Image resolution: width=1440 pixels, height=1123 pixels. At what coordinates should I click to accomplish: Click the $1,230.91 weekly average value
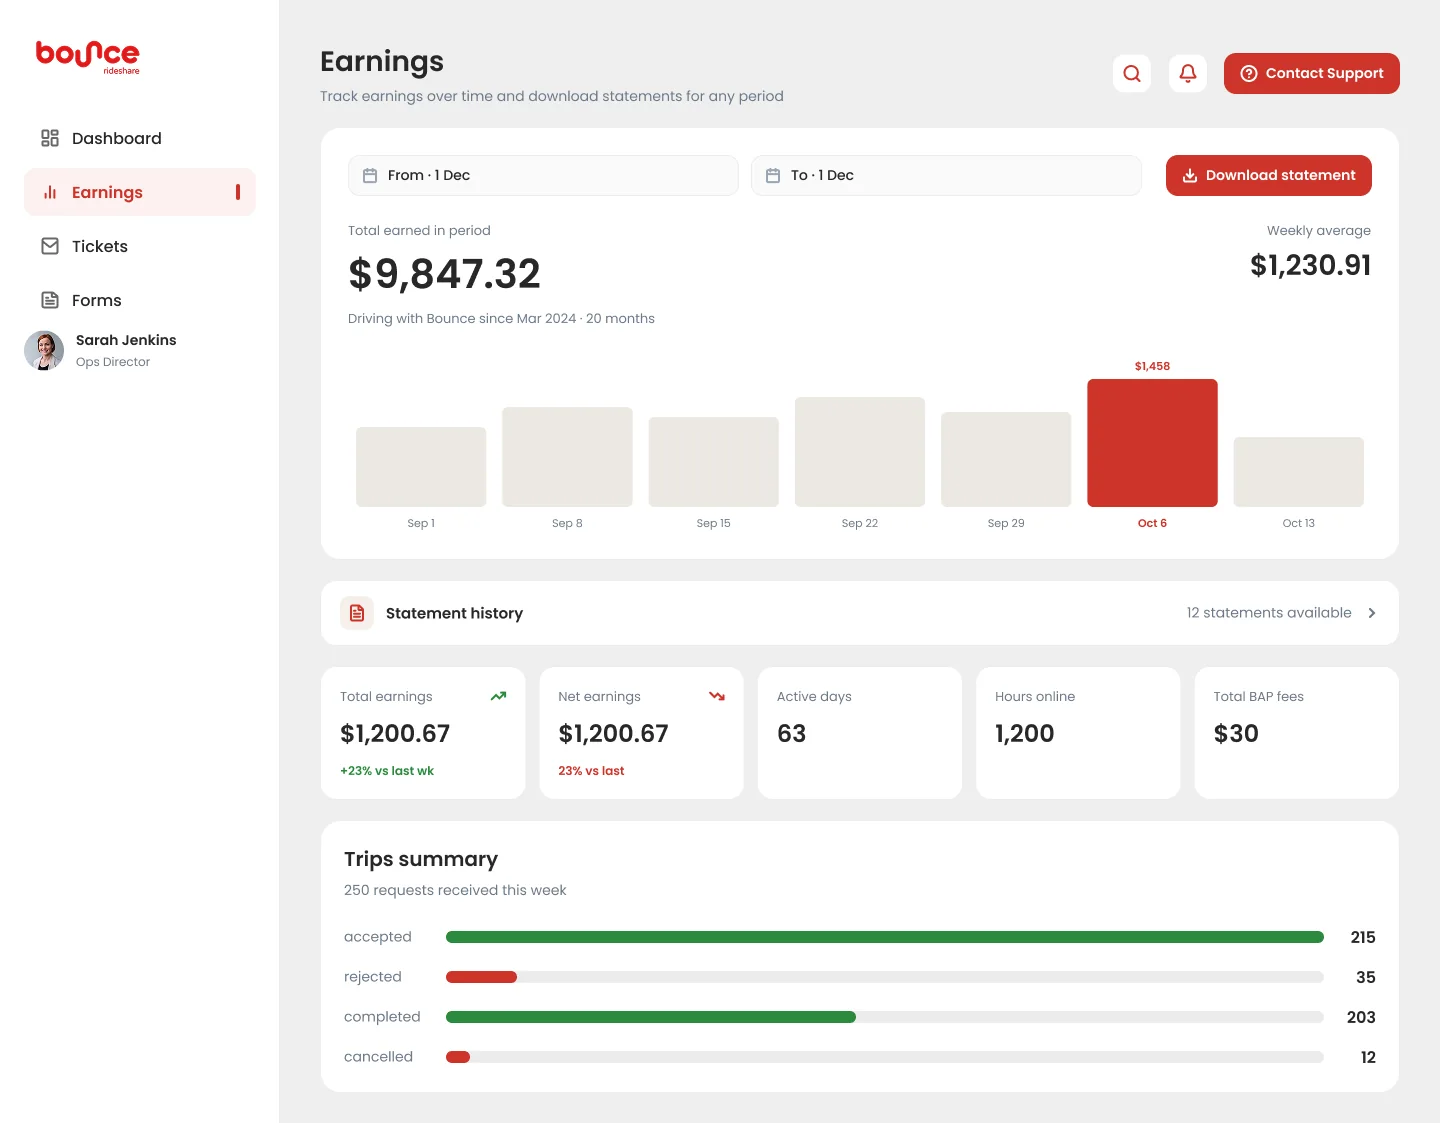(x=1310, y=265)
